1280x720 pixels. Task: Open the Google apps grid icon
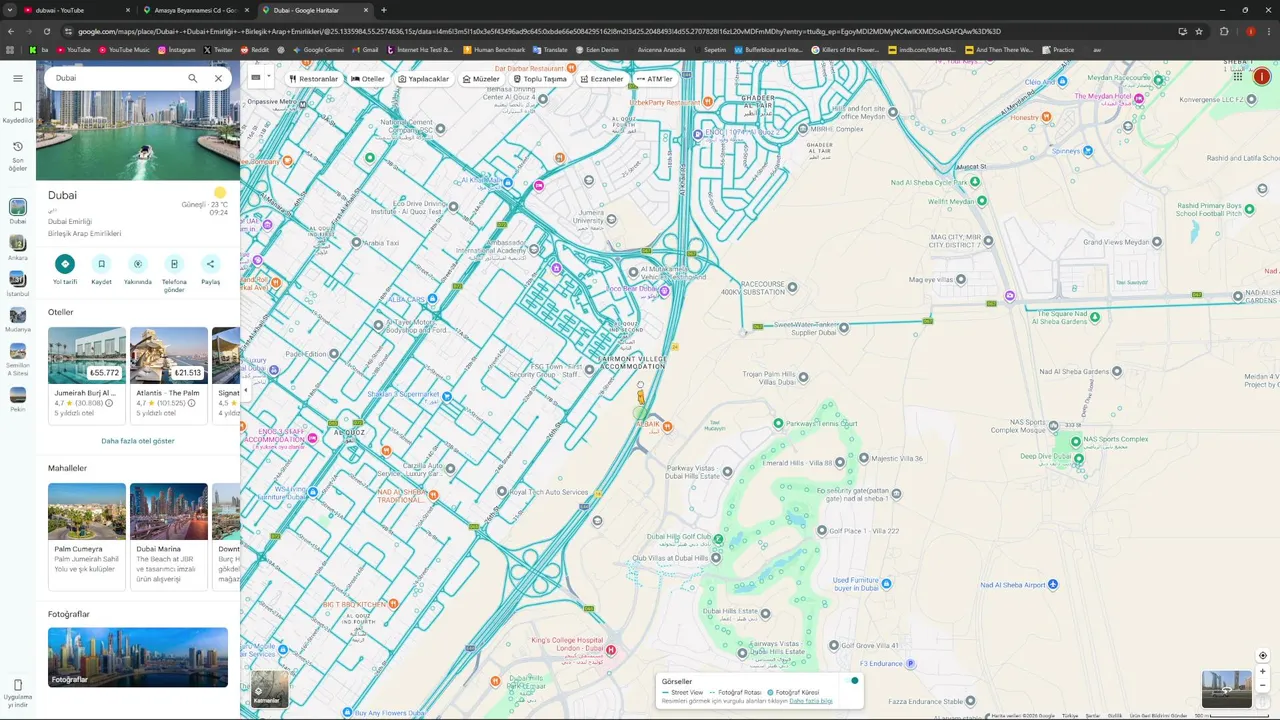1238,76
